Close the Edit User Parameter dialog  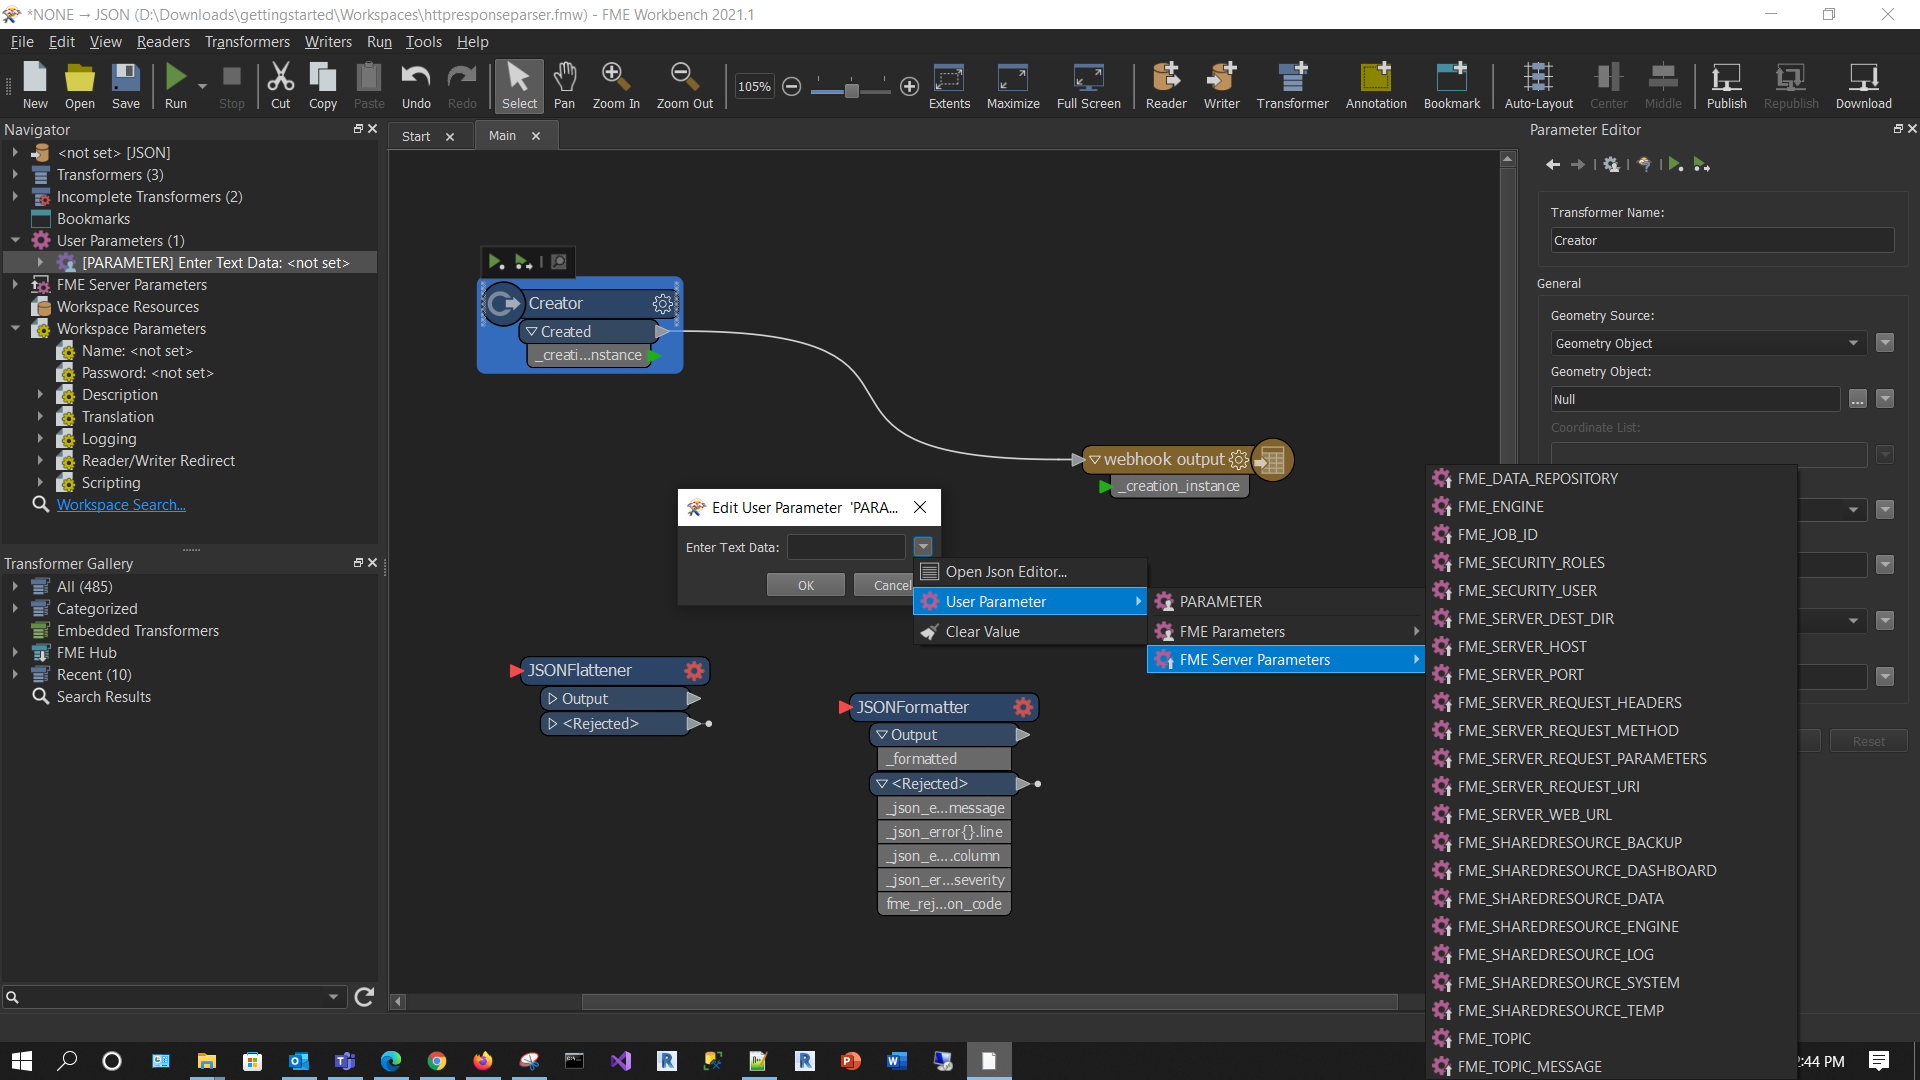(920, 507)
